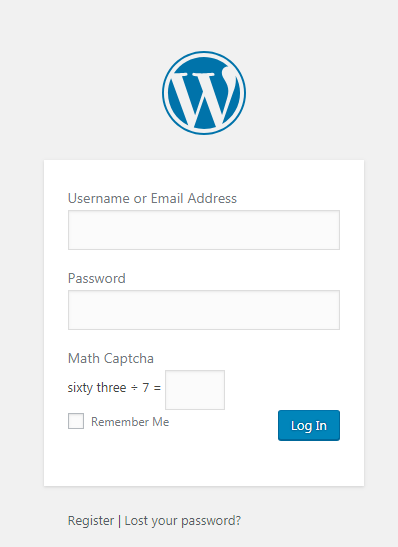Click the blue Log In button
The image size is (398, 547).
tap(309, 426)
